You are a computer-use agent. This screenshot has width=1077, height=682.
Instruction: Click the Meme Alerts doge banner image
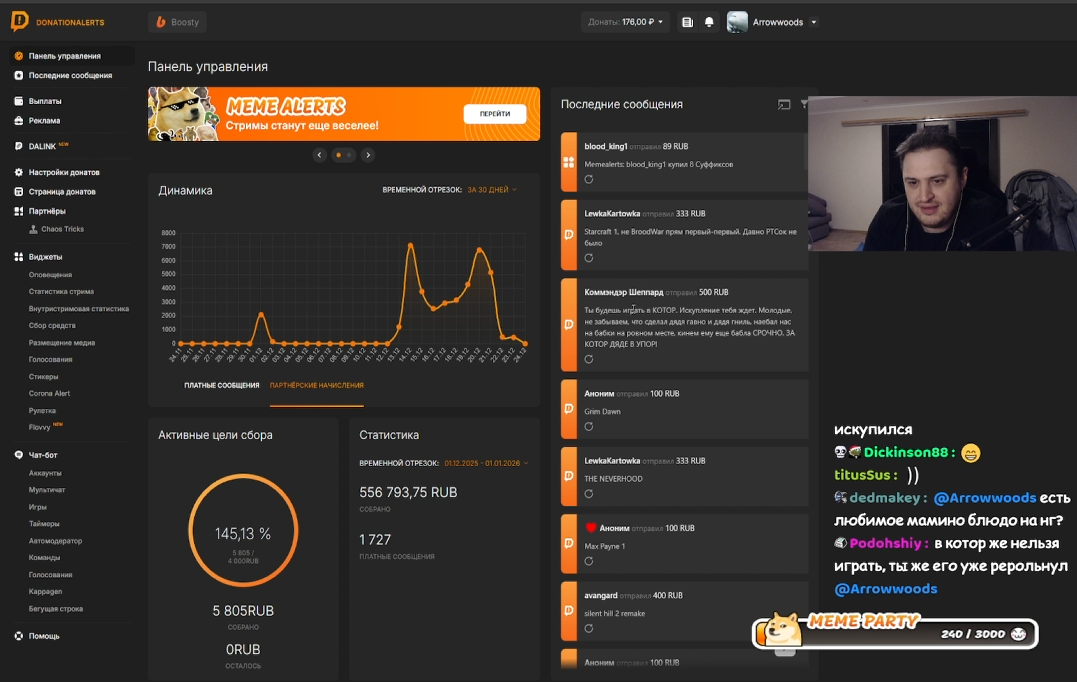(x=183, y=114)
